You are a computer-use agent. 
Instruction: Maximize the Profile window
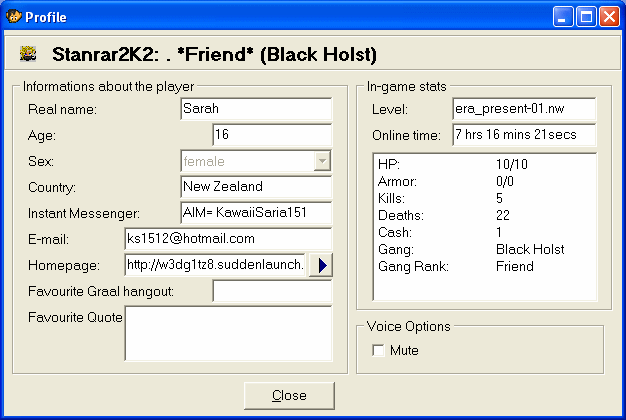pyautogui.click(x=589, y=16)
